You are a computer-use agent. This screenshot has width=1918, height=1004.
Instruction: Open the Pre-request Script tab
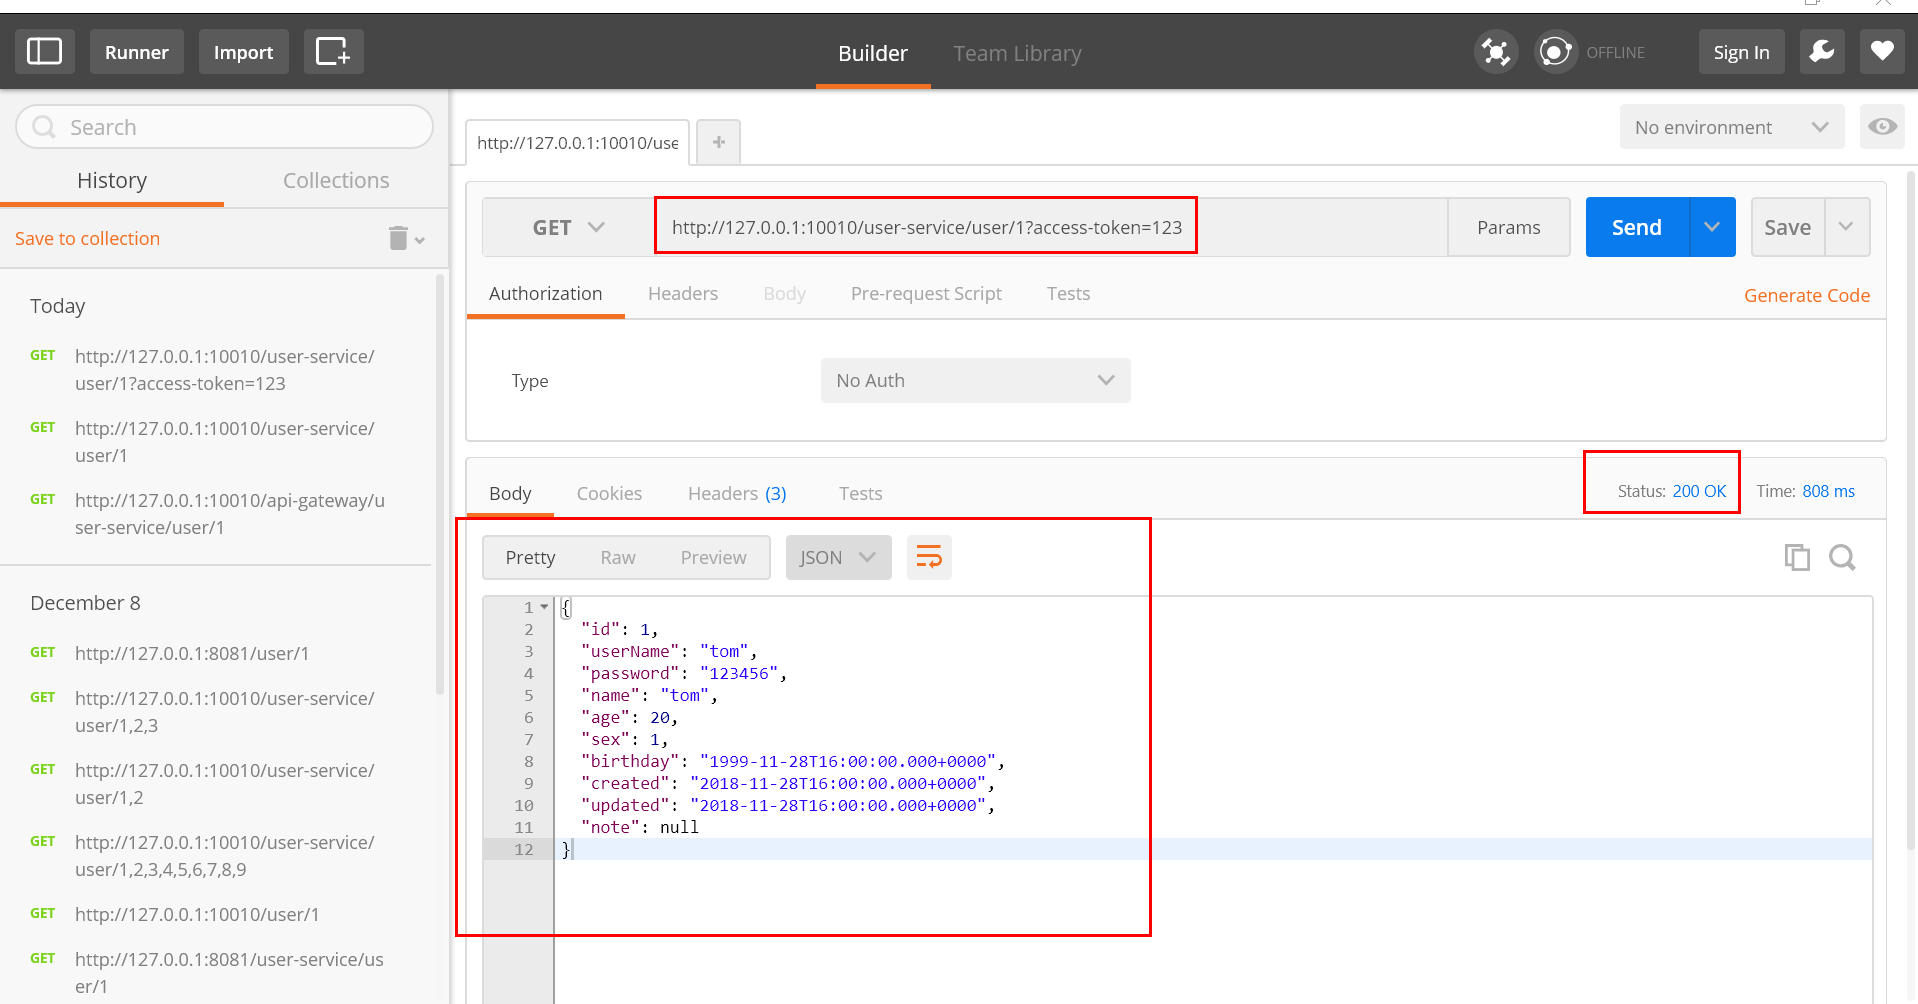[x=926, y=294]
